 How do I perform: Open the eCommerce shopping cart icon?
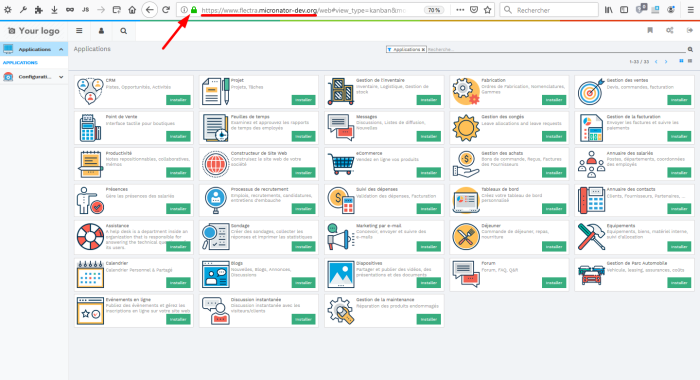(x=341, y=164)
